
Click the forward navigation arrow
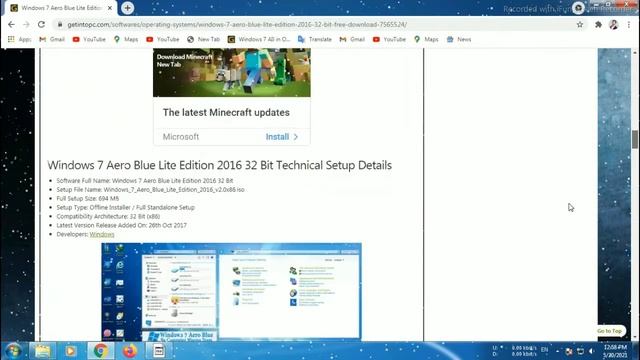[26, 24]
